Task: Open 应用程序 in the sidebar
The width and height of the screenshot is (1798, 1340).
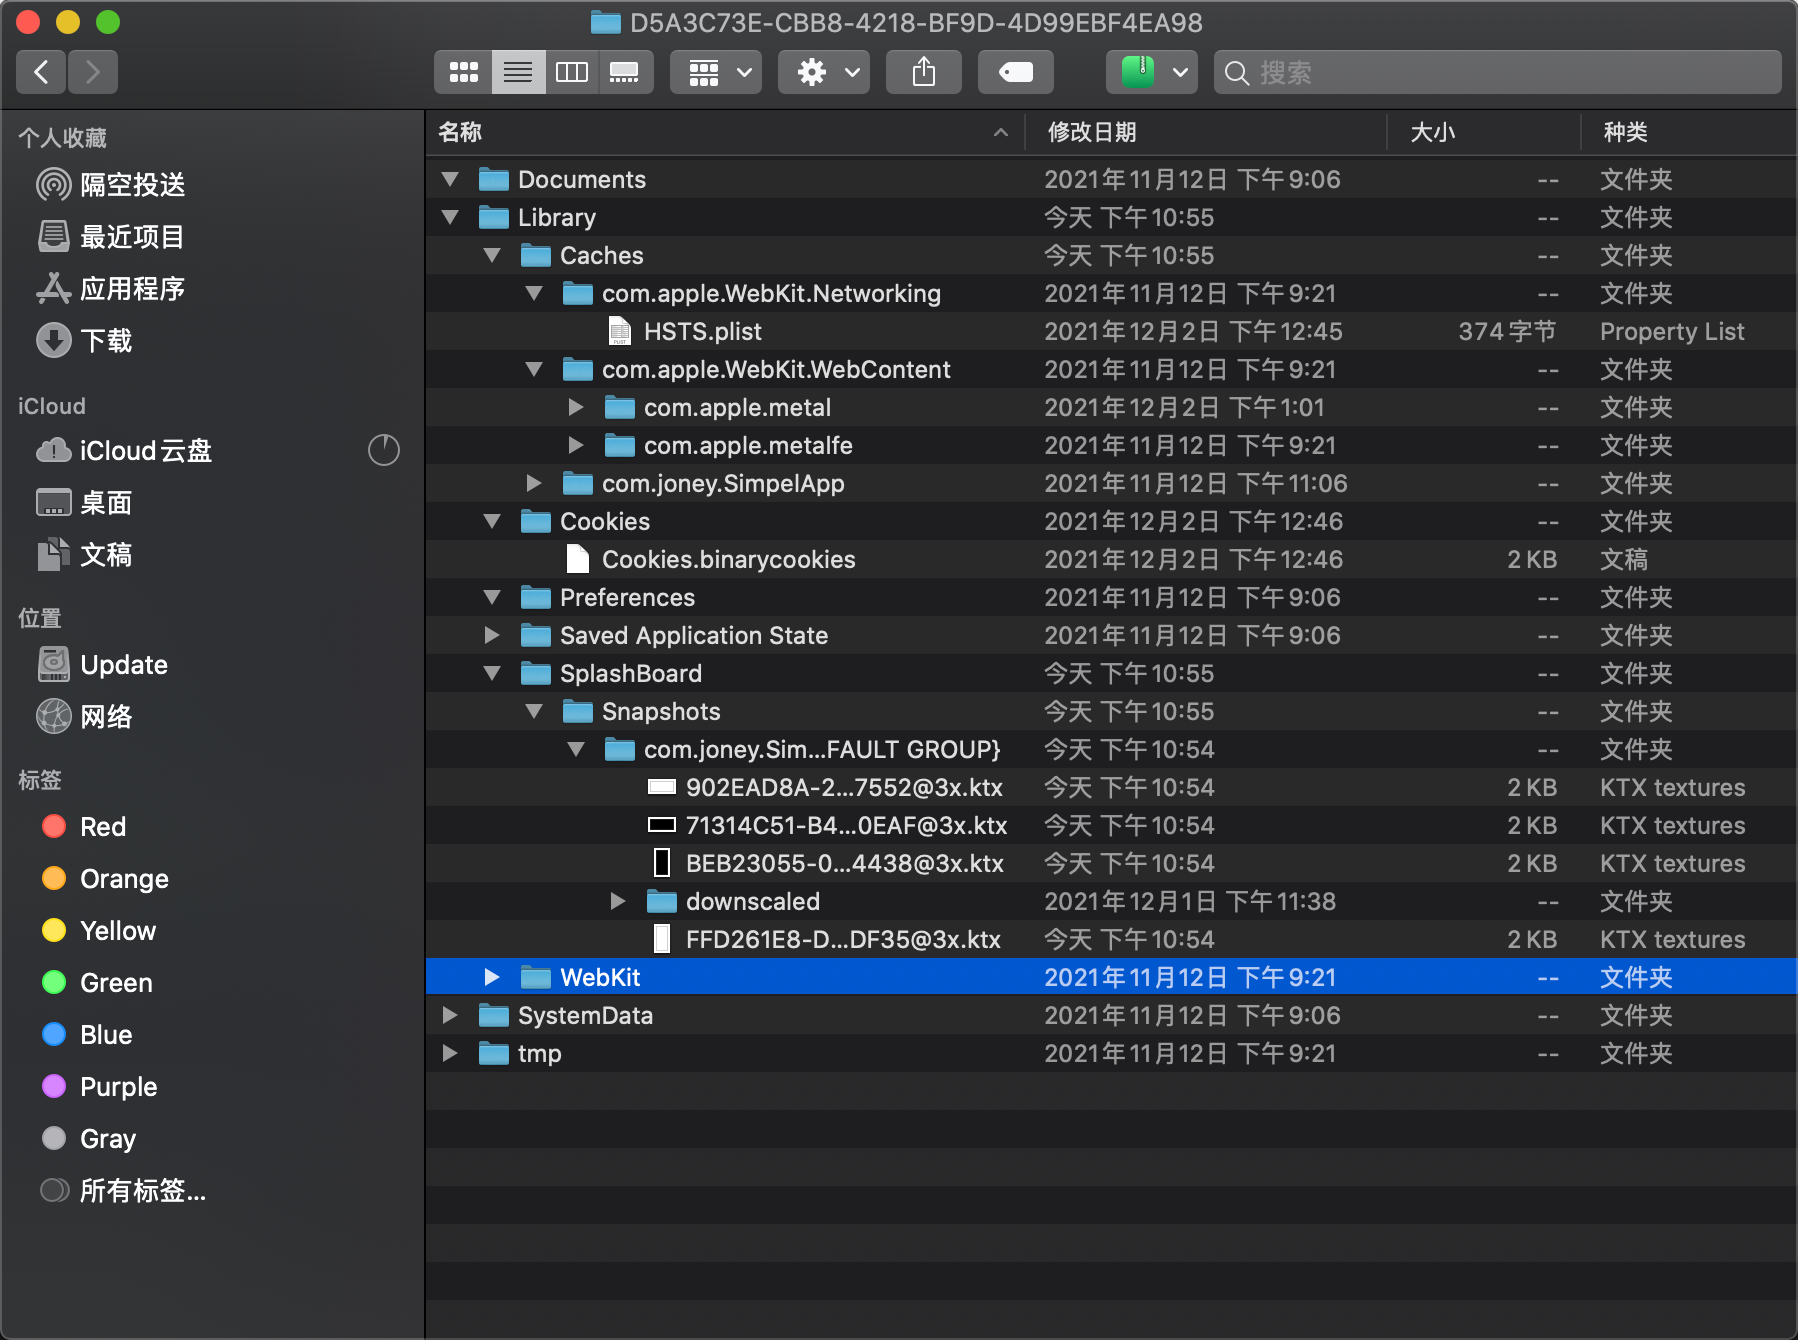Action: point(131,289)
